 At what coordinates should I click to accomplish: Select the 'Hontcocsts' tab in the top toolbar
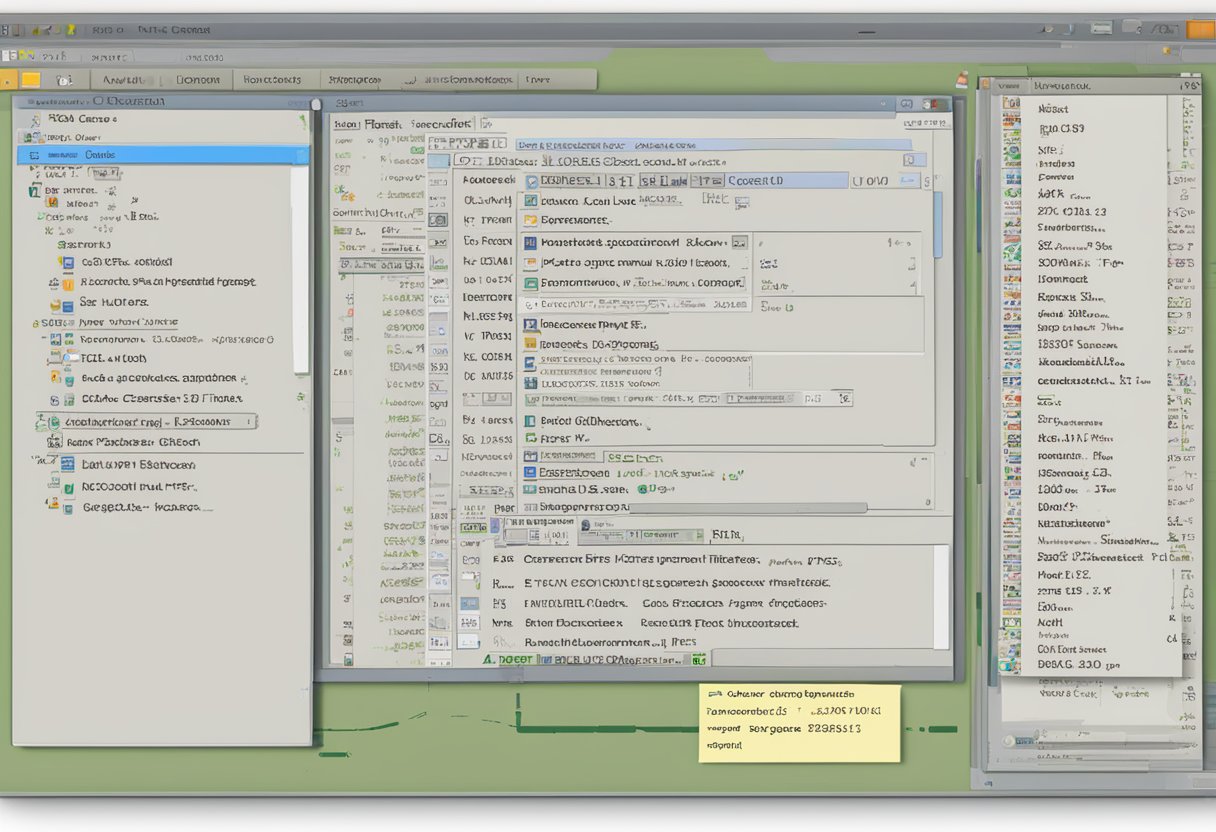click(x=272, y=80)
